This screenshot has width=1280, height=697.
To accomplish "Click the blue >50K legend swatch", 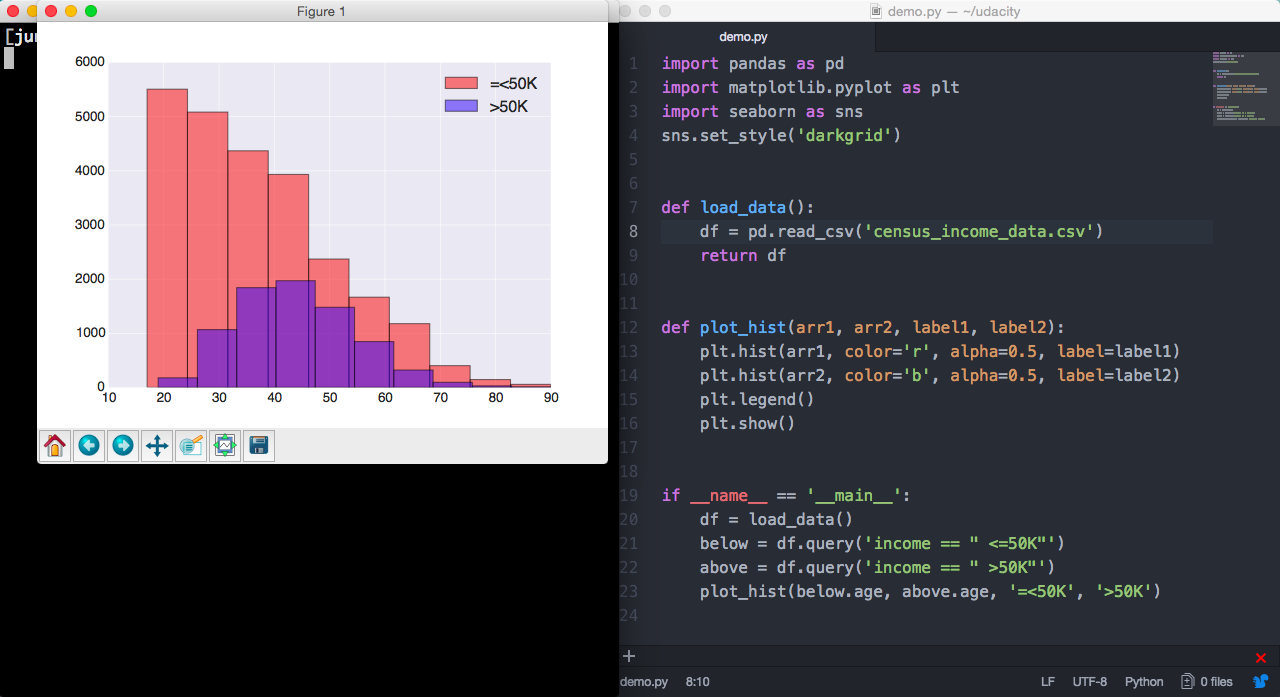I will point(462,106).
